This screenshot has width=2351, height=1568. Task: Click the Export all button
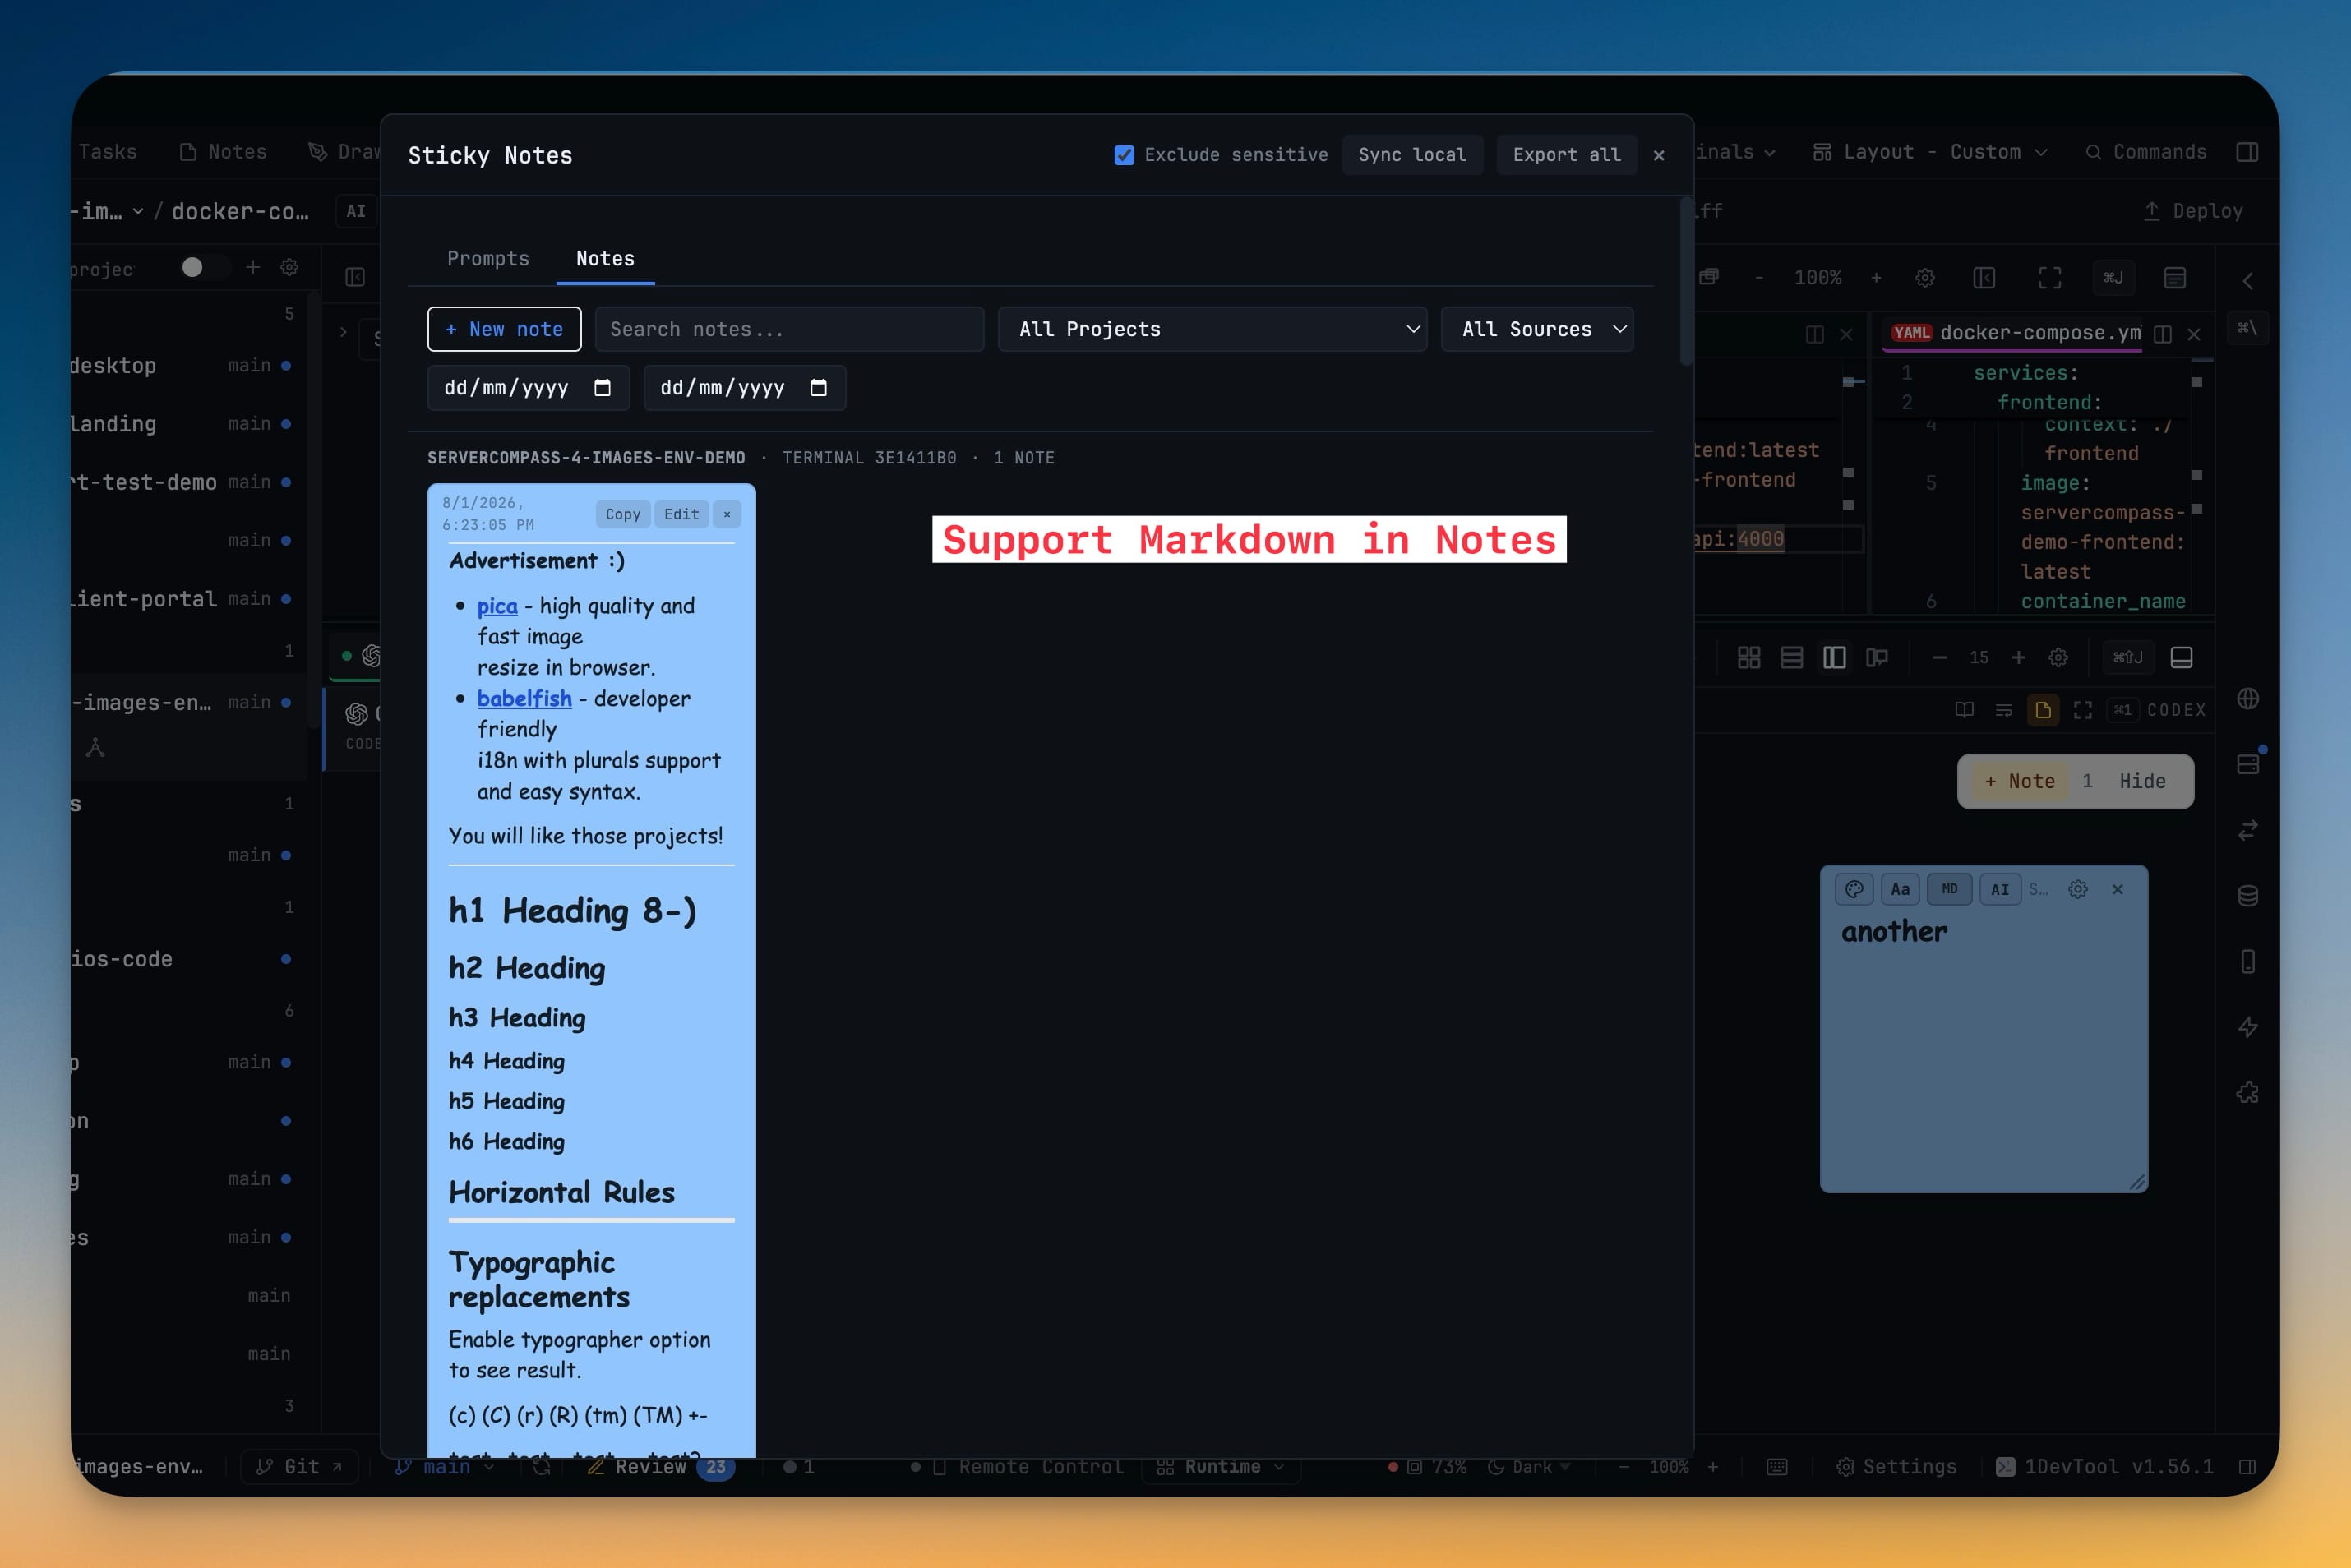pos(1567,155)
